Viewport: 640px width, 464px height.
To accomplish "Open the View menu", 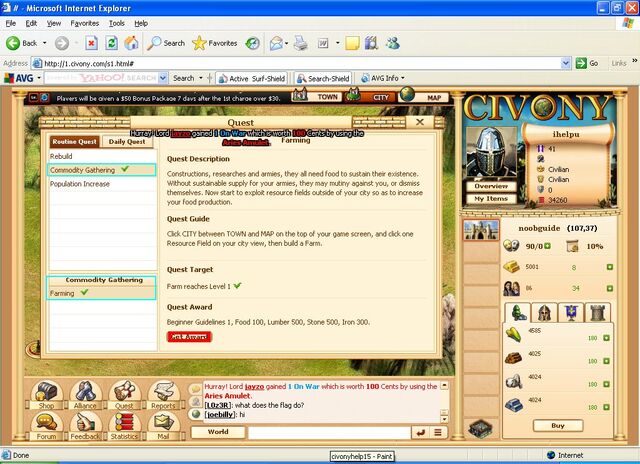I will coord(53,23).
